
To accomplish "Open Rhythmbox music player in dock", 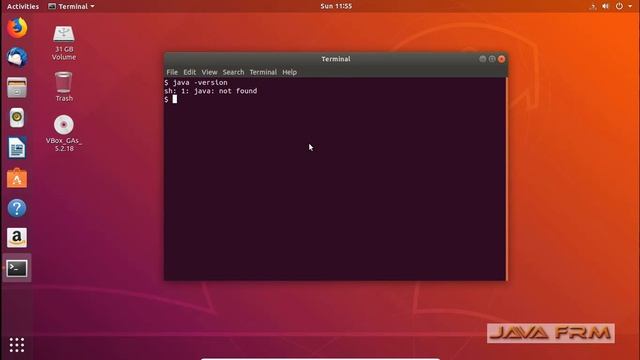I will 17,118.
